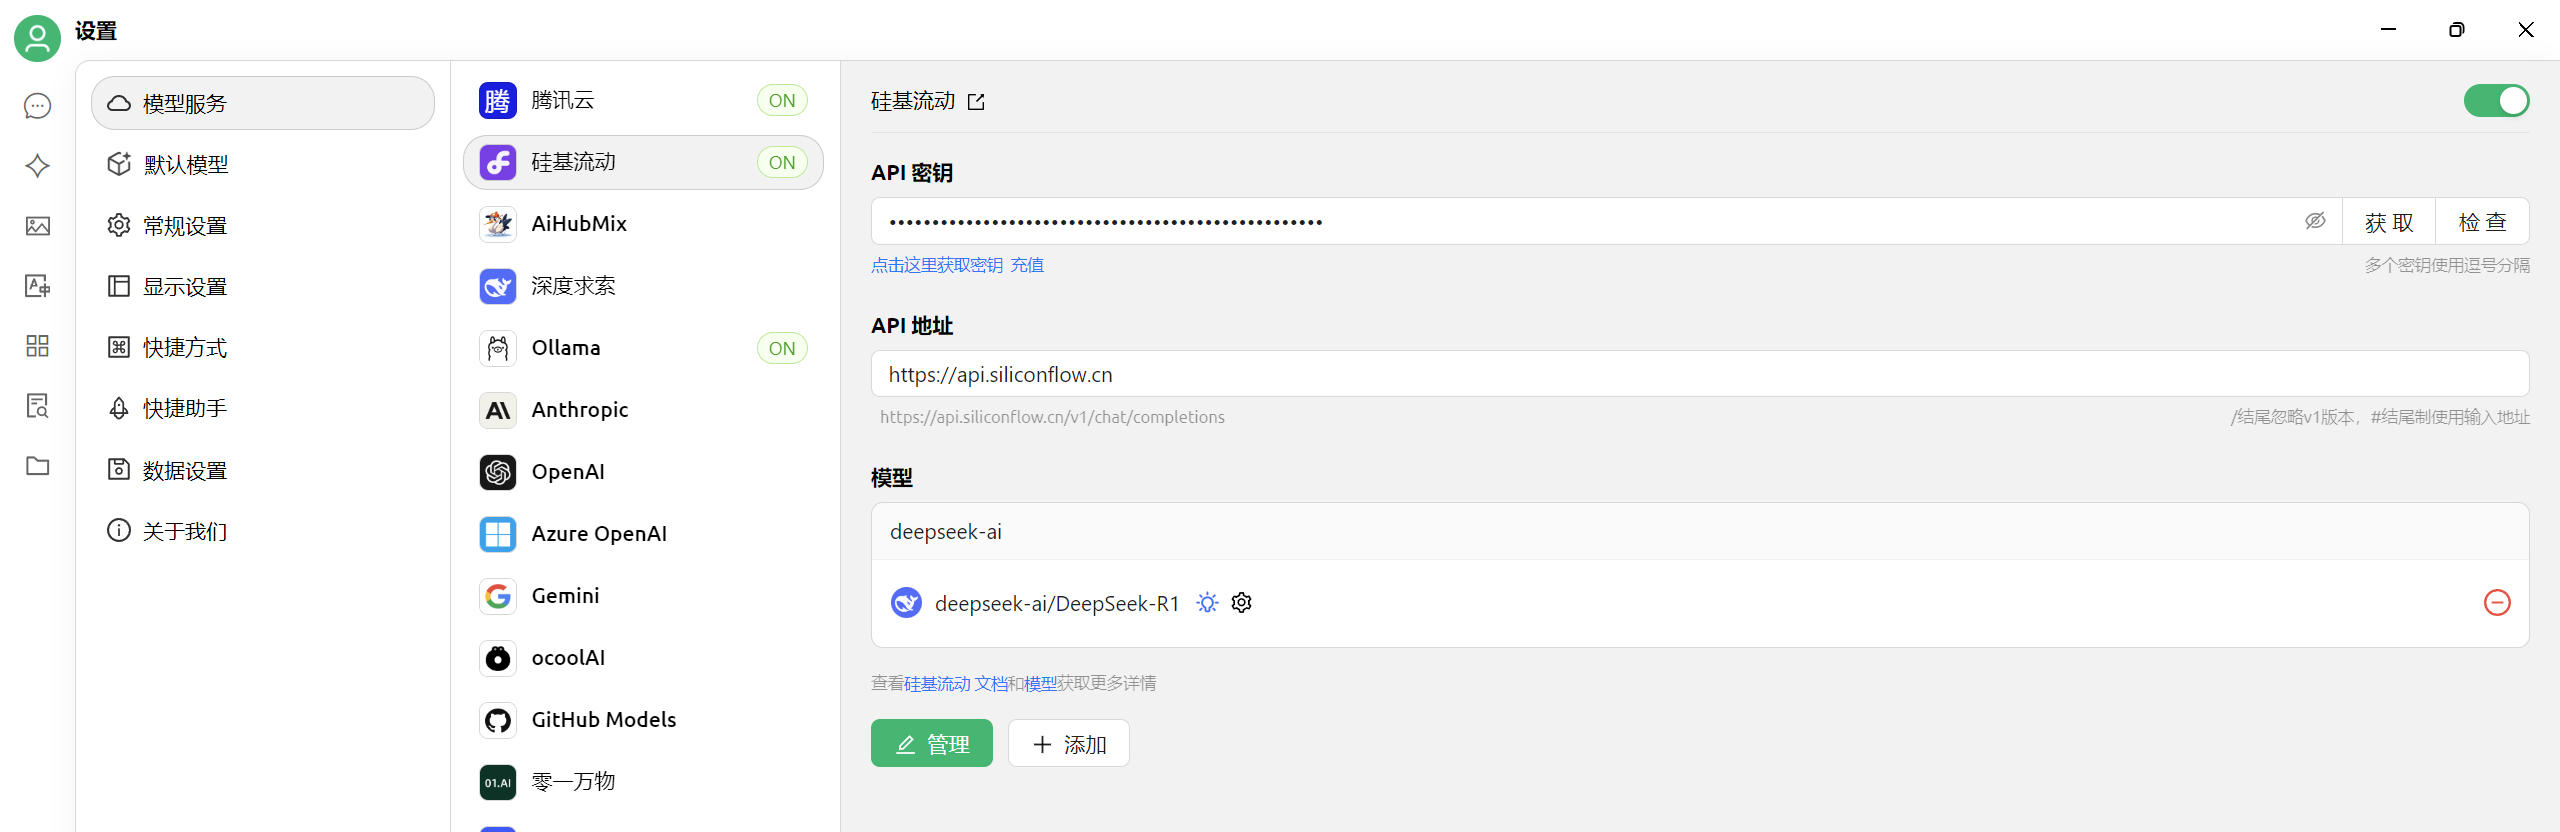Click the 腾讯云 ON status badge

(782, 100)
